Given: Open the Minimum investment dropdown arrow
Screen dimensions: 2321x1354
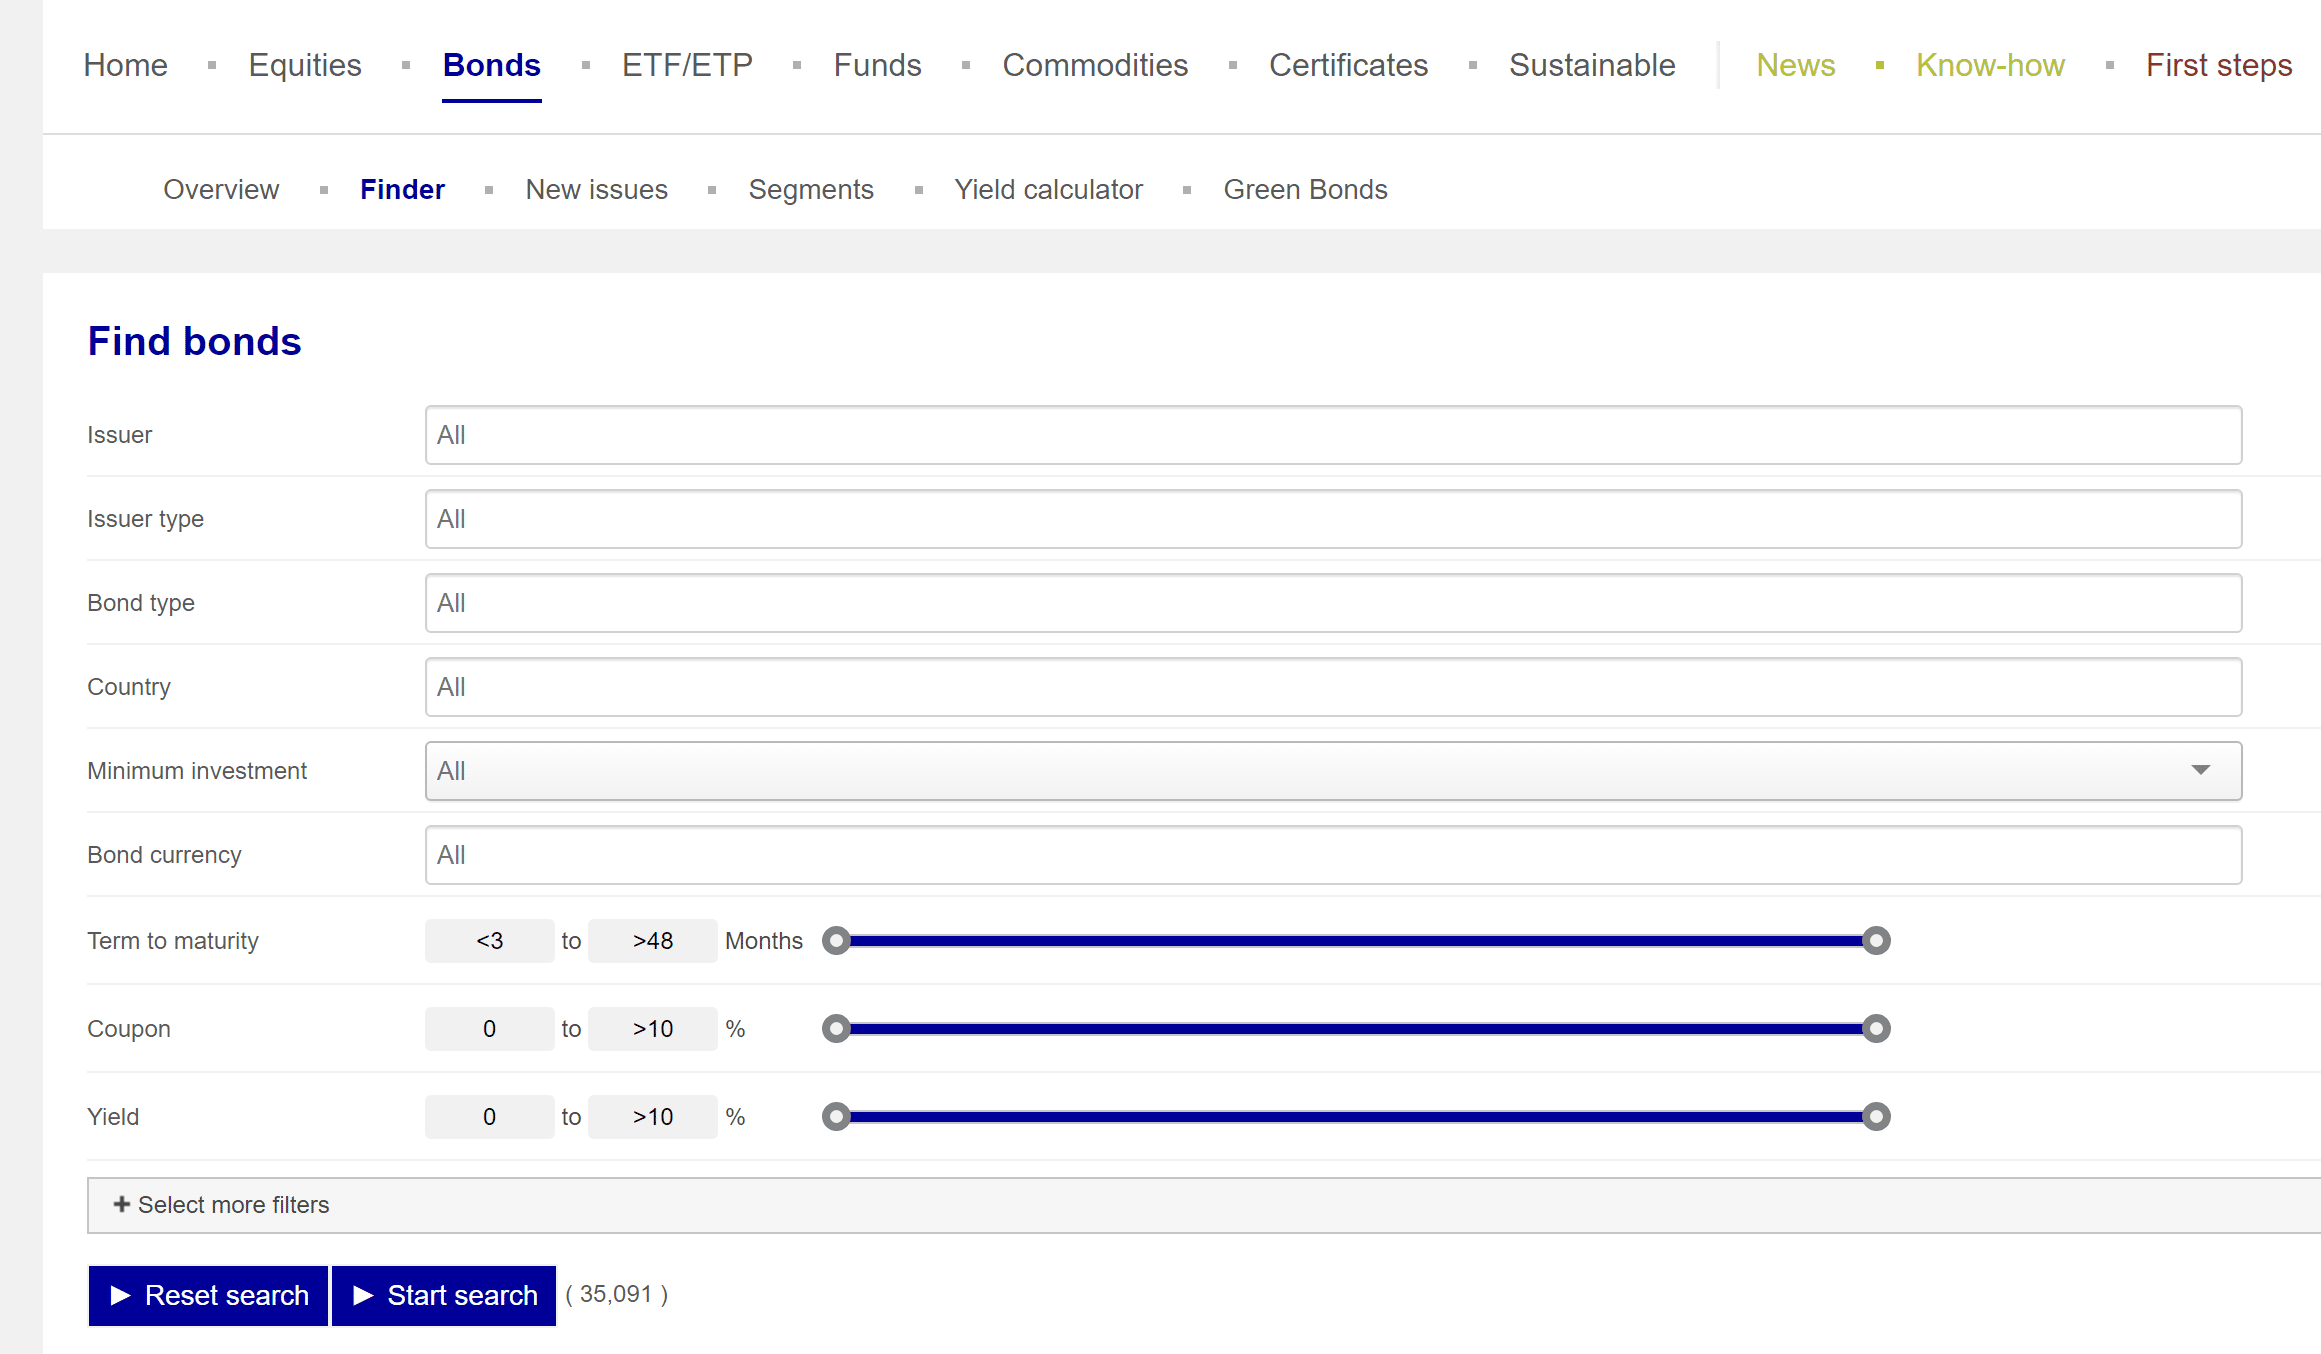Looking at the screenshot, I should pos(2200,770).
